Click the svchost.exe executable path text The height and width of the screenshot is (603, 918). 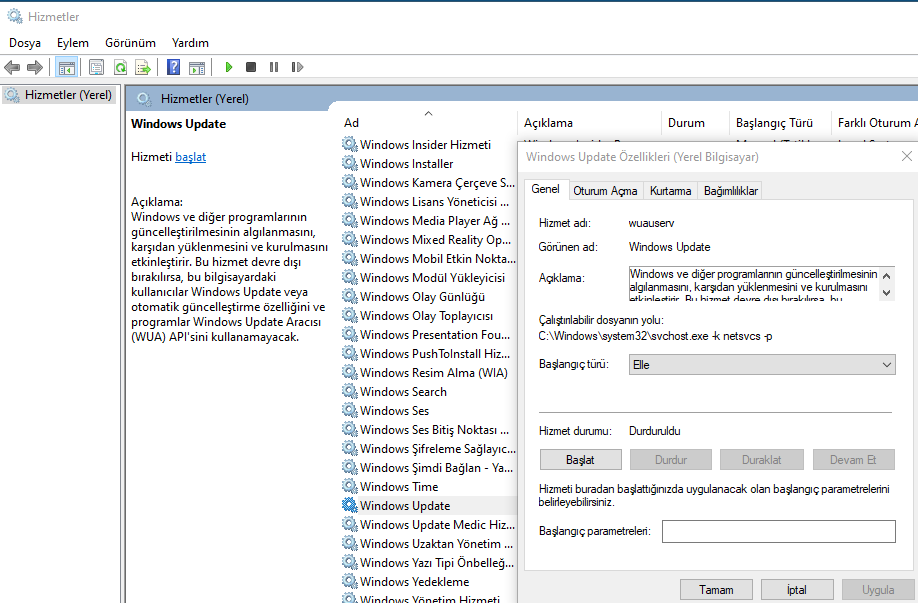(655, 336)
